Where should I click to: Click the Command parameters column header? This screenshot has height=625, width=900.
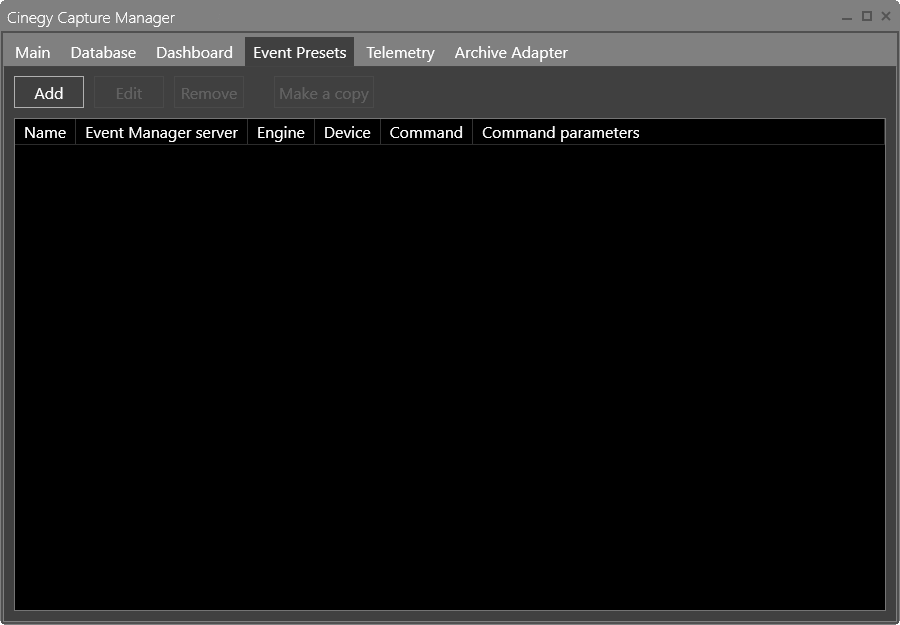click(558, 131)
